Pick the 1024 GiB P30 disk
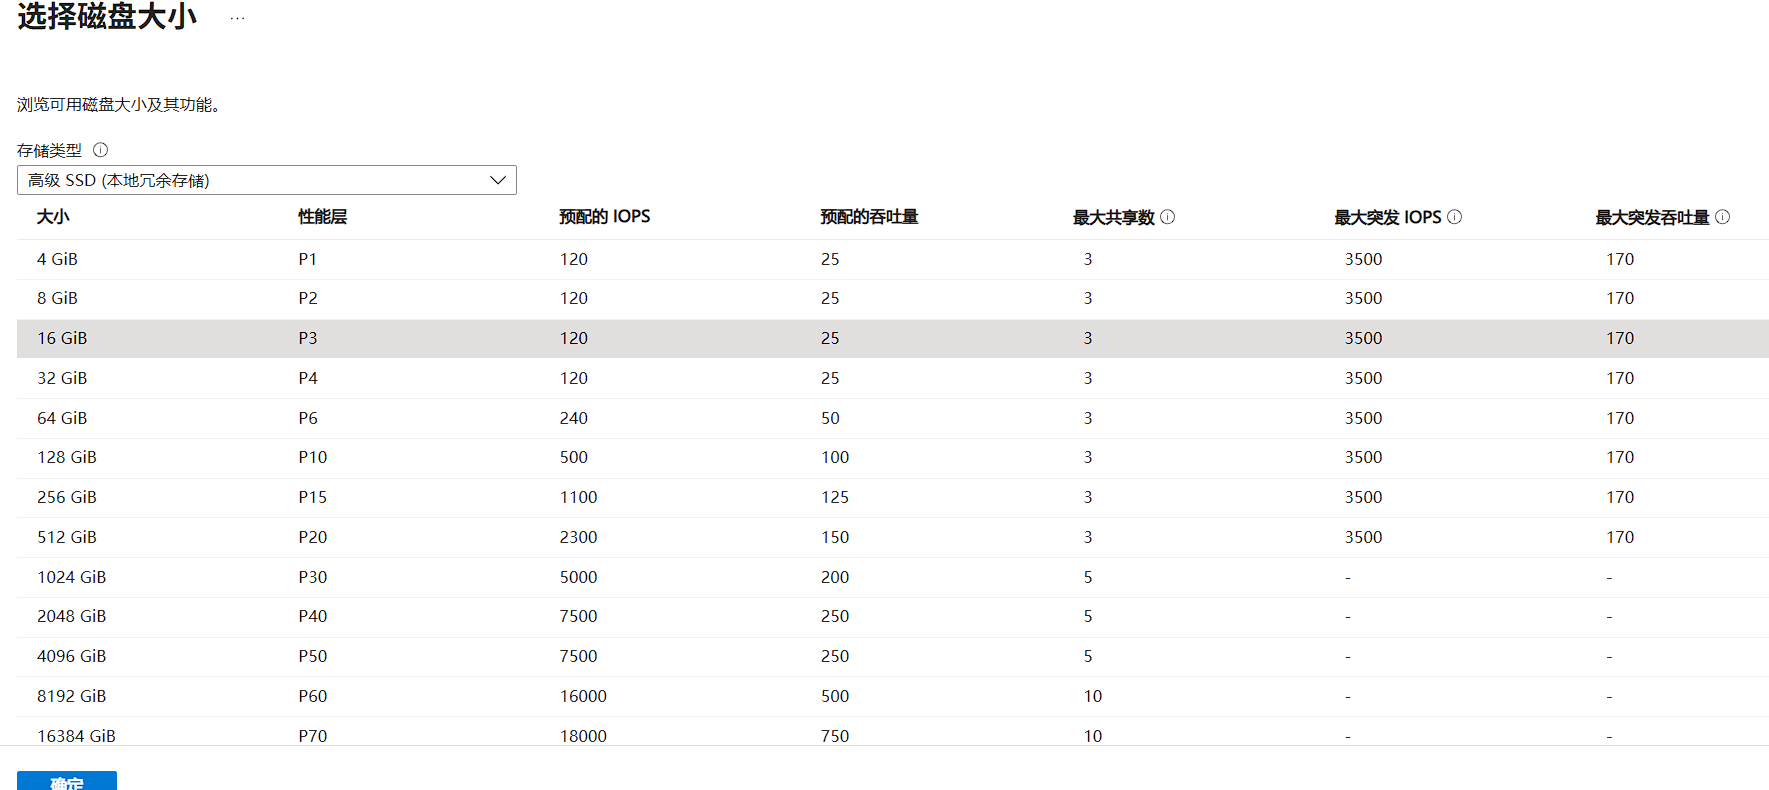 click(72, 577)
